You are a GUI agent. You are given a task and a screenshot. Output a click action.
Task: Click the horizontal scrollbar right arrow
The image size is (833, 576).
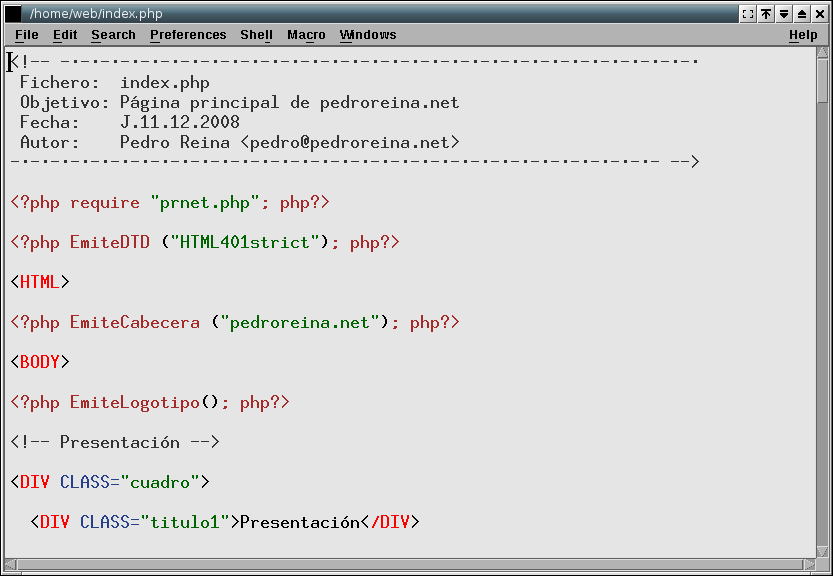pyautogui.click(x=809, y=565)
